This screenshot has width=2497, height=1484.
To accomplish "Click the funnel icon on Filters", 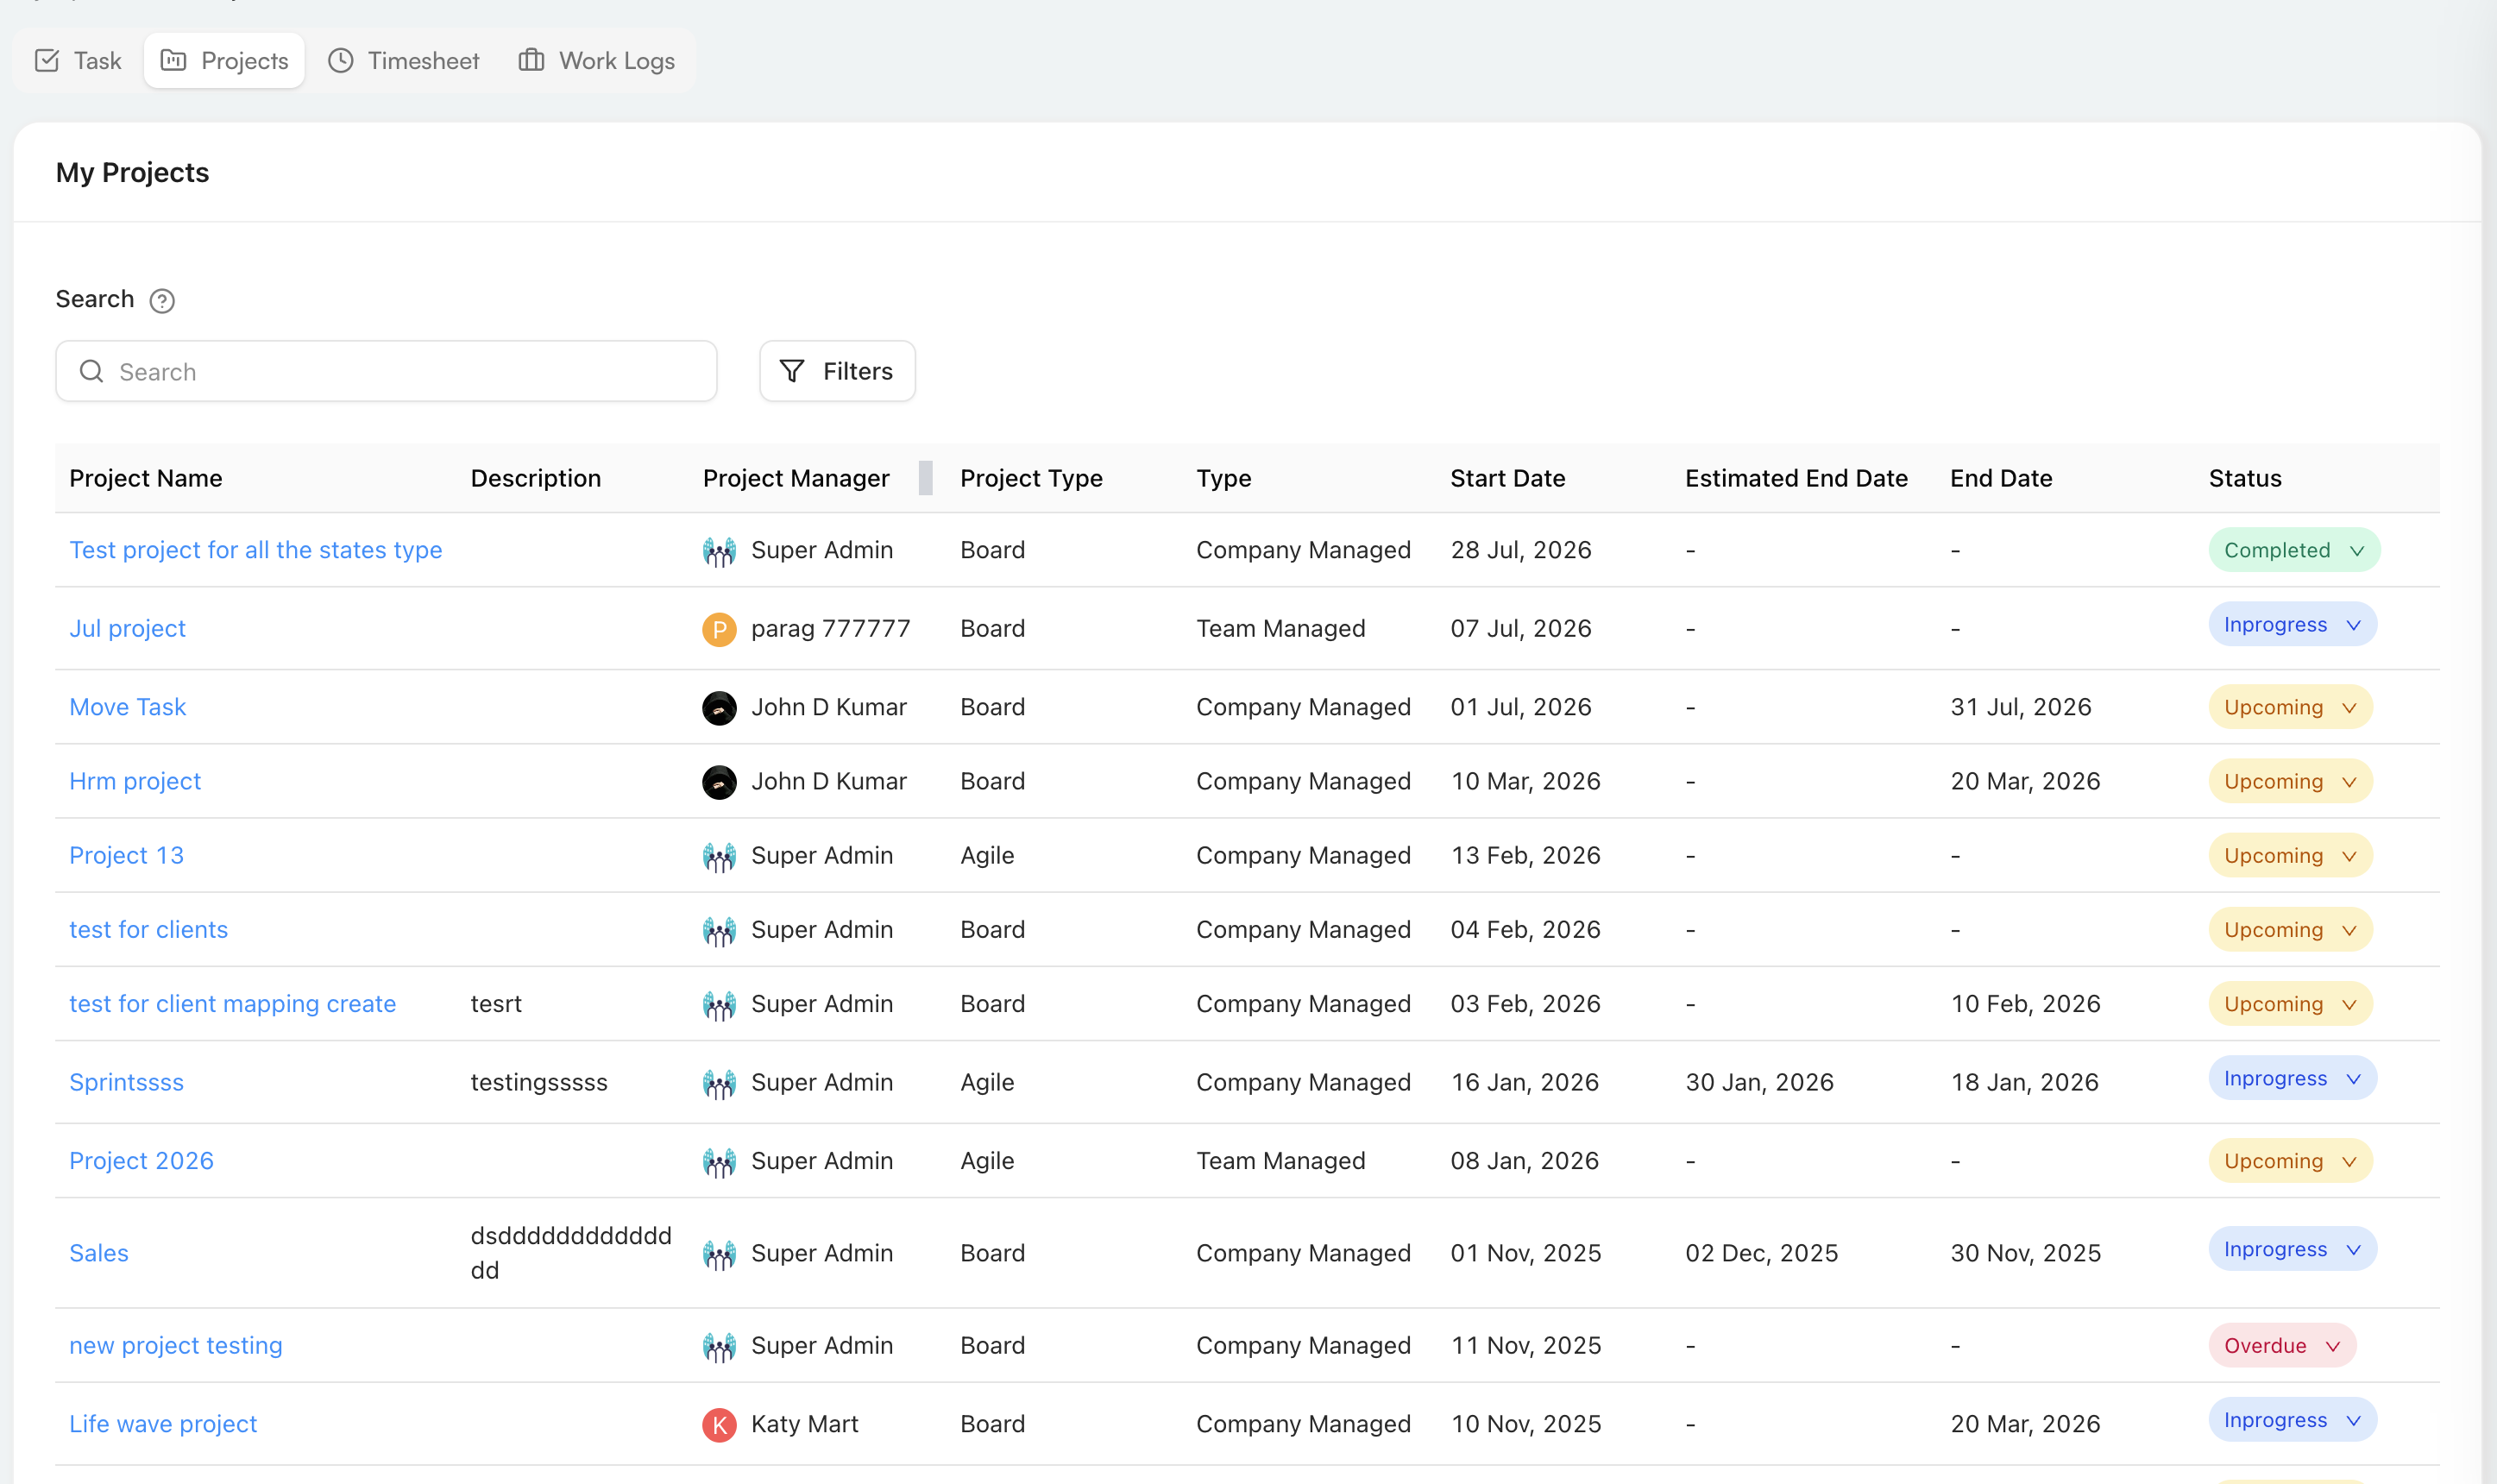I will (x=792, y=372).
